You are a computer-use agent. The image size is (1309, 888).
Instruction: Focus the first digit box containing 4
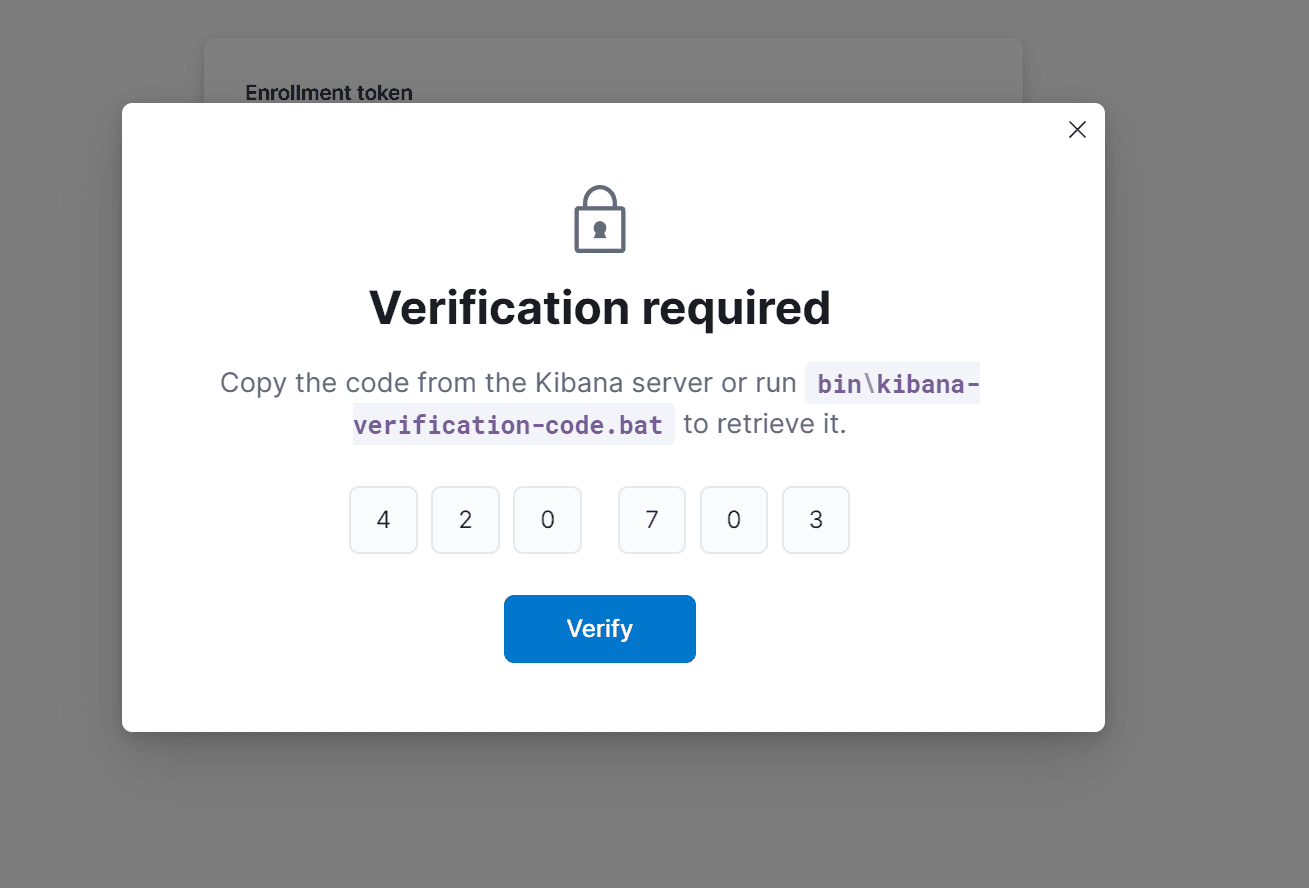coord(383,520)
